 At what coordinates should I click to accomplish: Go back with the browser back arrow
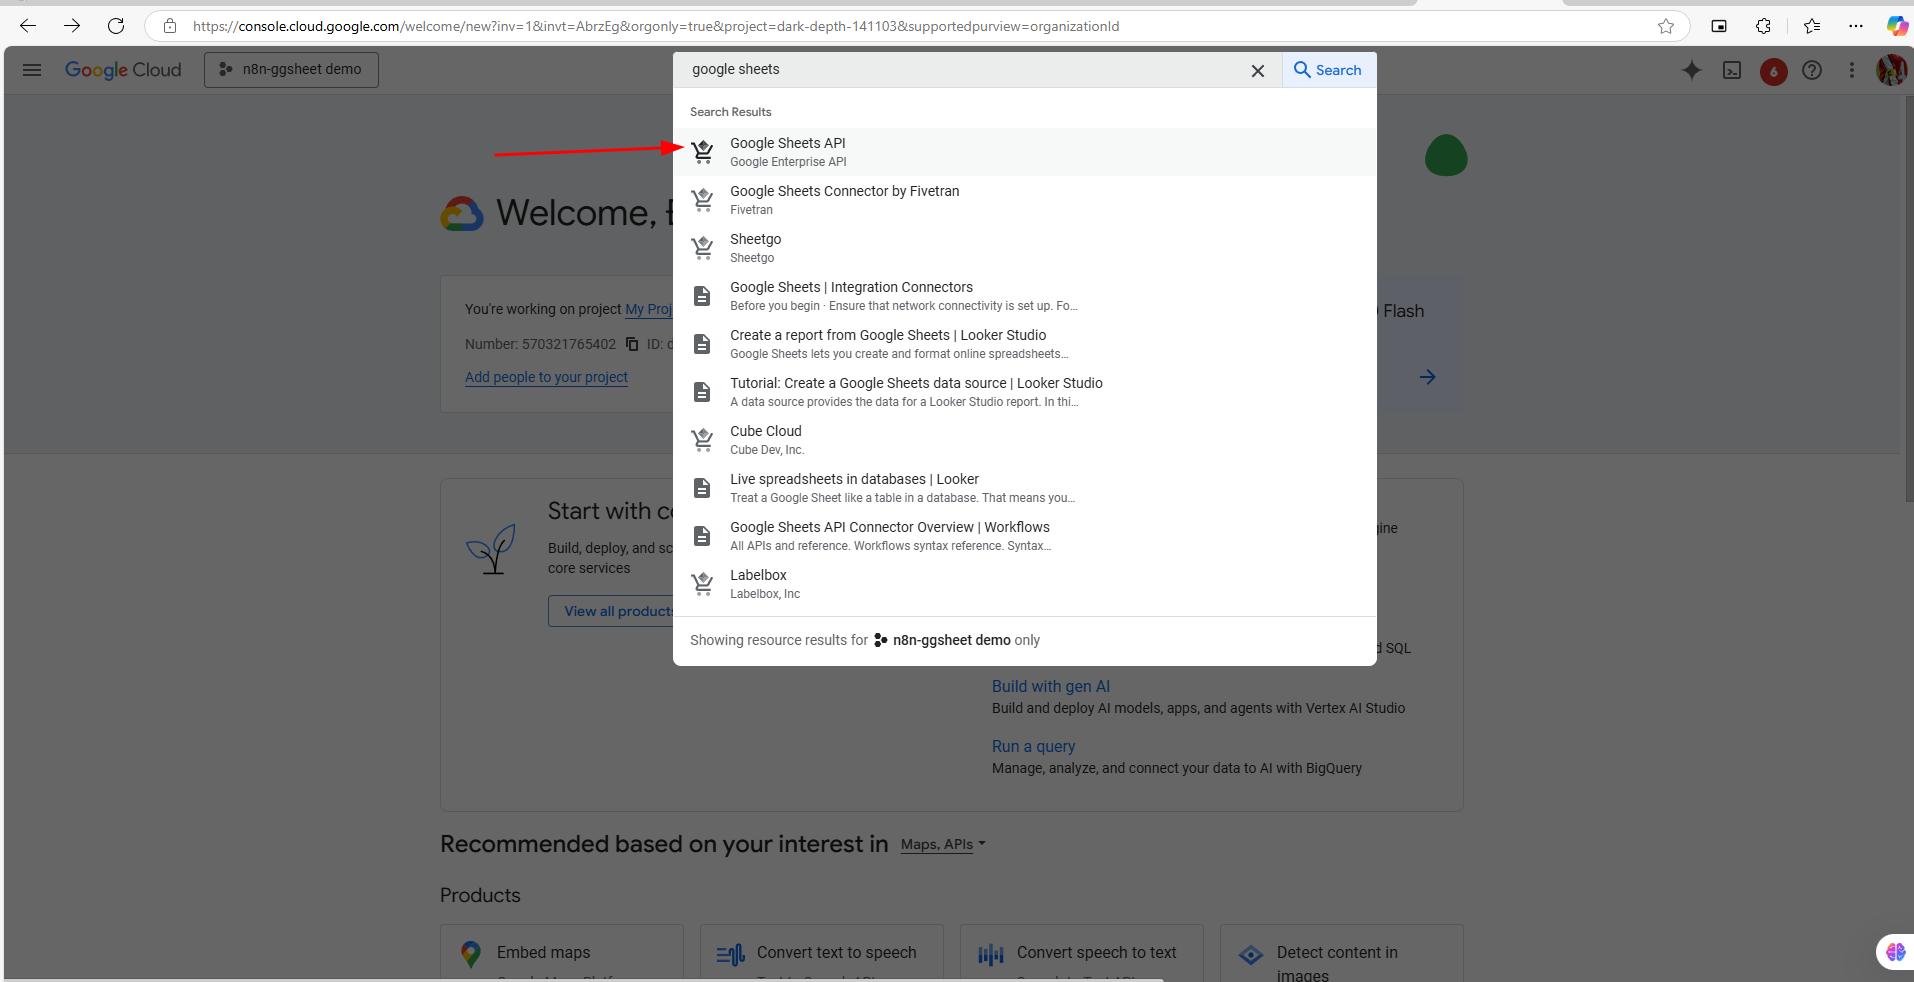[x=28, y=26]
